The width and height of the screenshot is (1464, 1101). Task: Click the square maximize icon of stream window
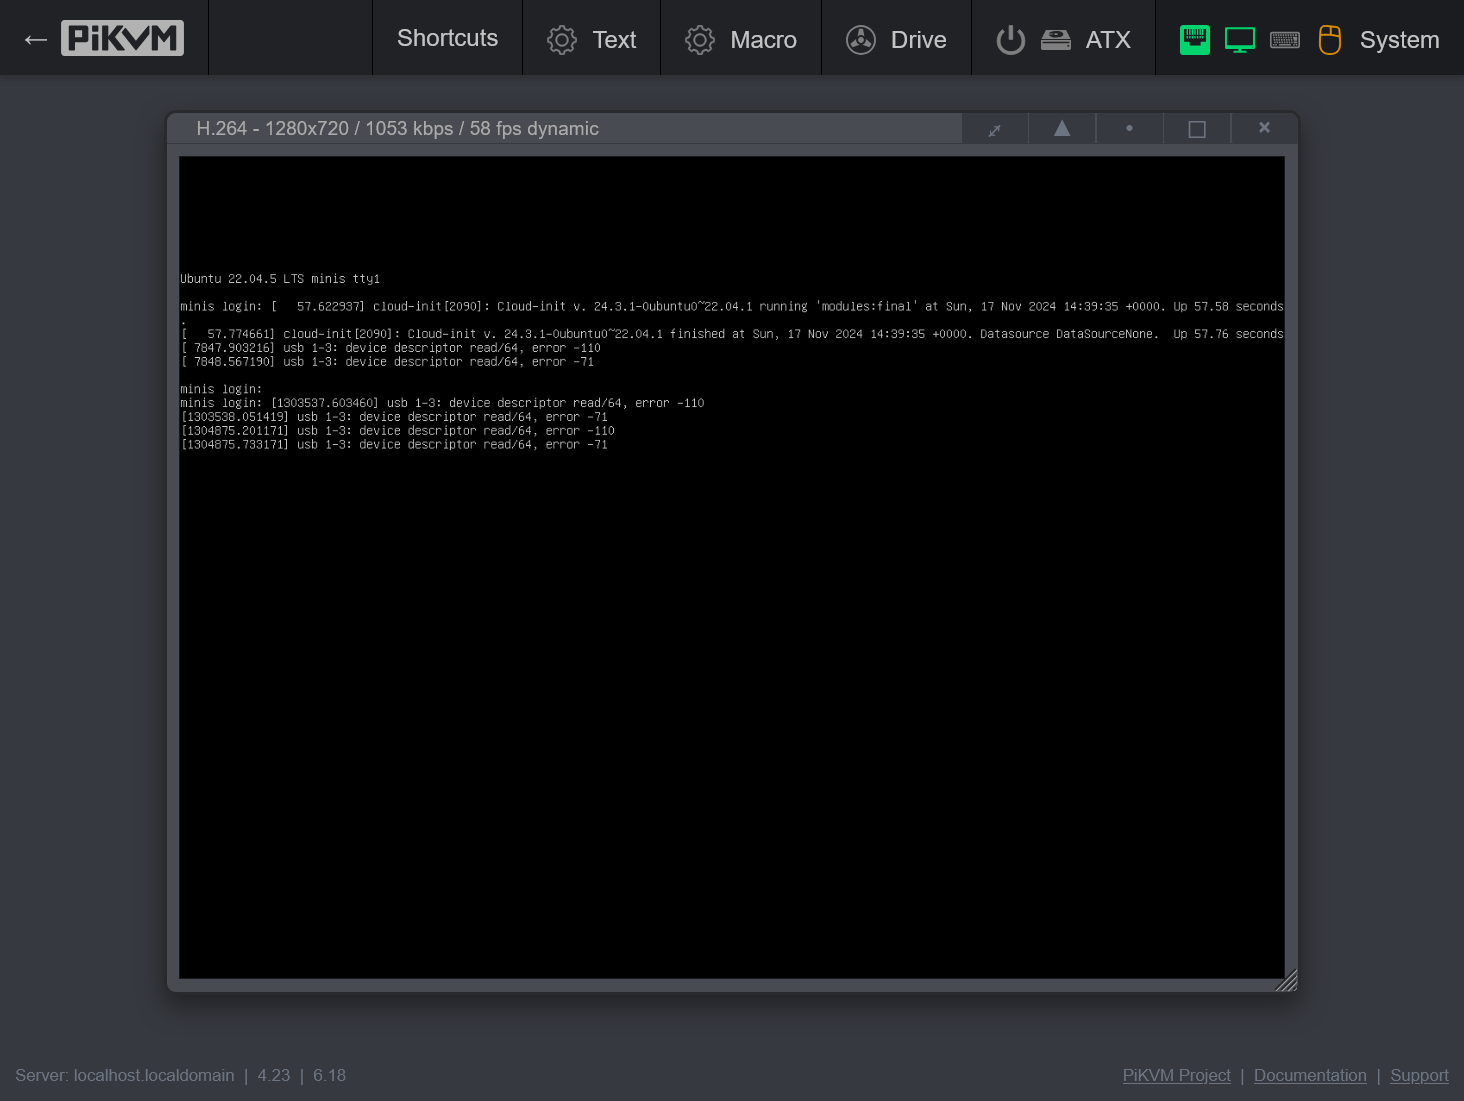(1196, 129)
